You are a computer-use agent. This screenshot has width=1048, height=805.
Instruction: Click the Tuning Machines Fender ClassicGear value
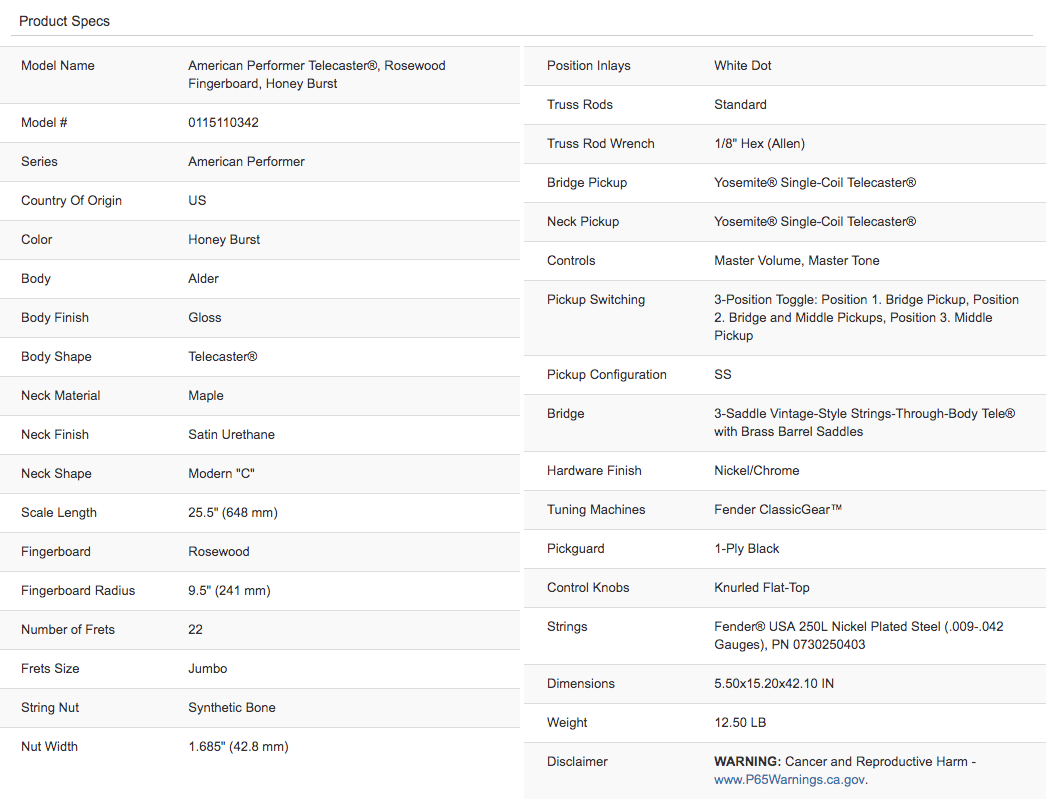[778, 509]
